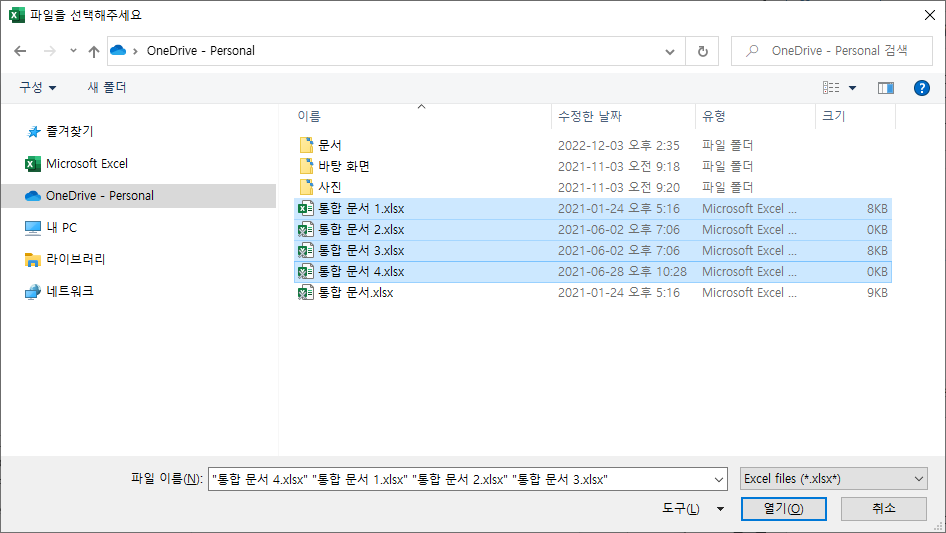Screen dimensions: 946x533
Task: Refresh the OneDrive folder listing
Action: (x=702, y=51)
